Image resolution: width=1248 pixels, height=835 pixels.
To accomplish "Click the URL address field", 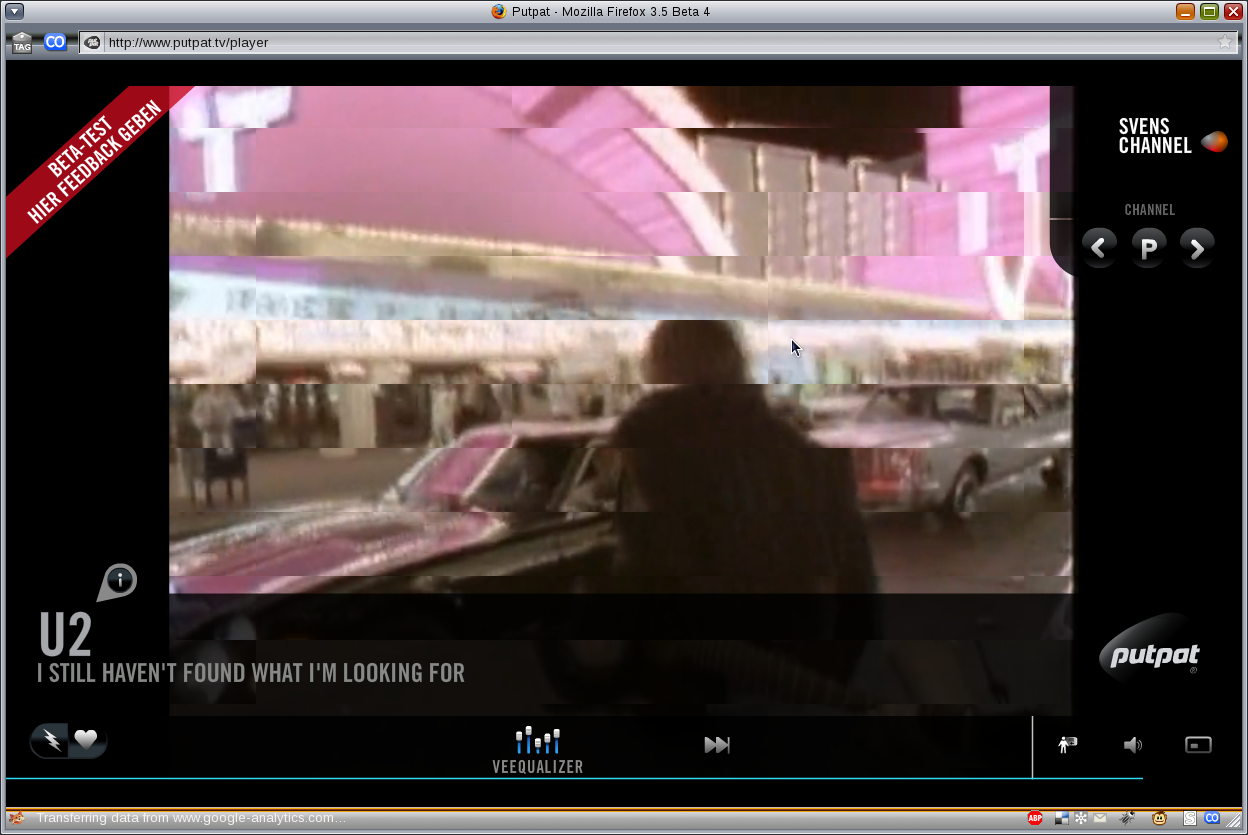I will (x=650, y=42).
